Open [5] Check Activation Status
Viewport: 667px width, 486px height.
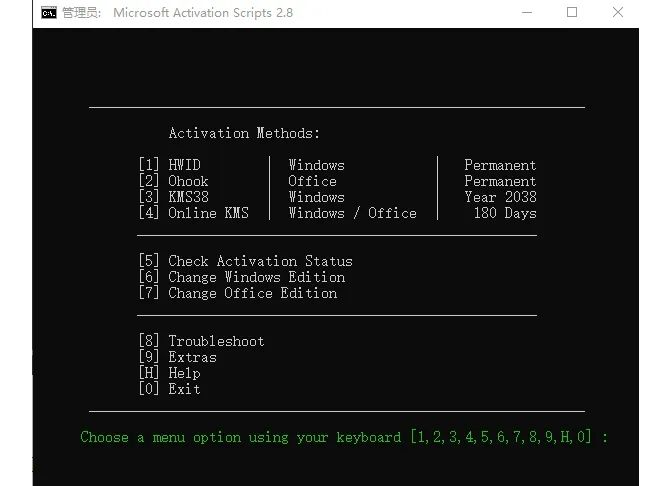click(245, 261)
